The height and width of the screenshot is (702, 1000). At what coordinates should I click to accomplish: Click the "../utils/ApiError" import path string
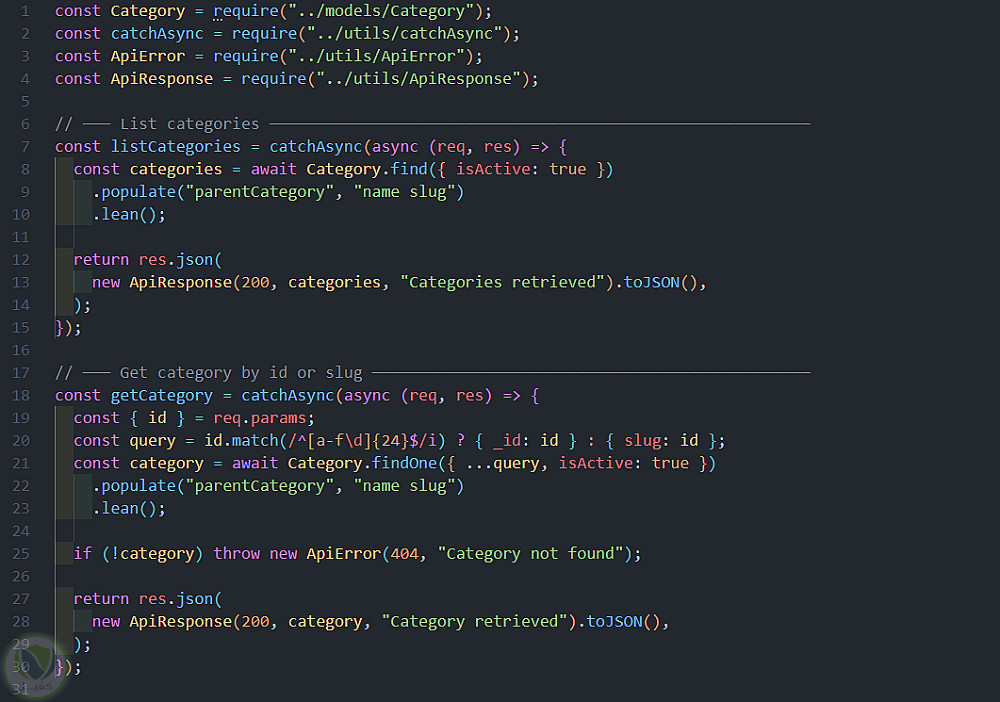click(x=376, y=57)
